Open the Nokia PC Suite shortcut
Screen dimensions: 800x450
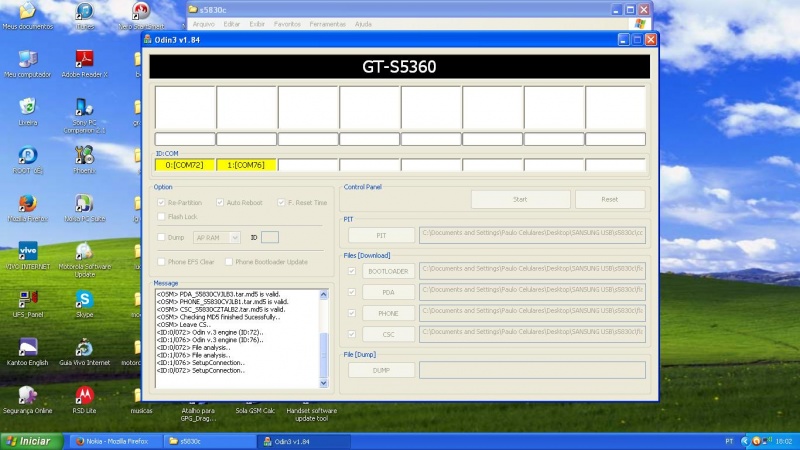click(84, 208)
